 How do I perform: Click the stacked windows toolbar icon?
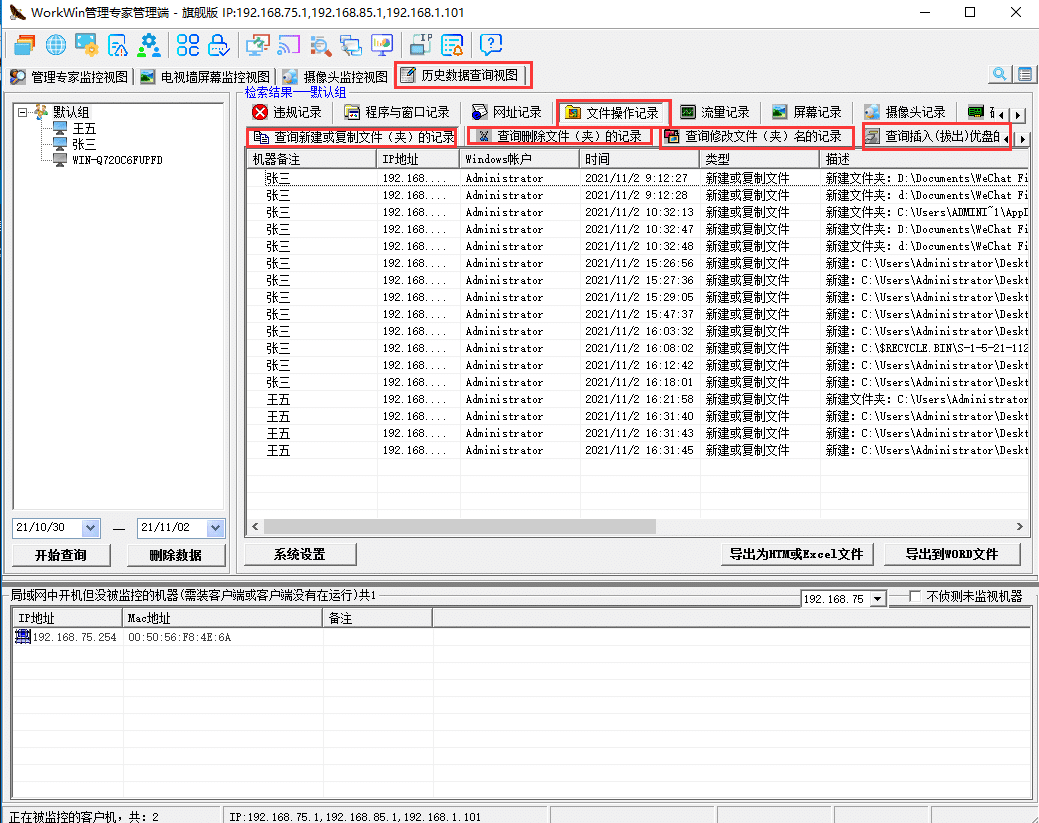click(25, 45)
